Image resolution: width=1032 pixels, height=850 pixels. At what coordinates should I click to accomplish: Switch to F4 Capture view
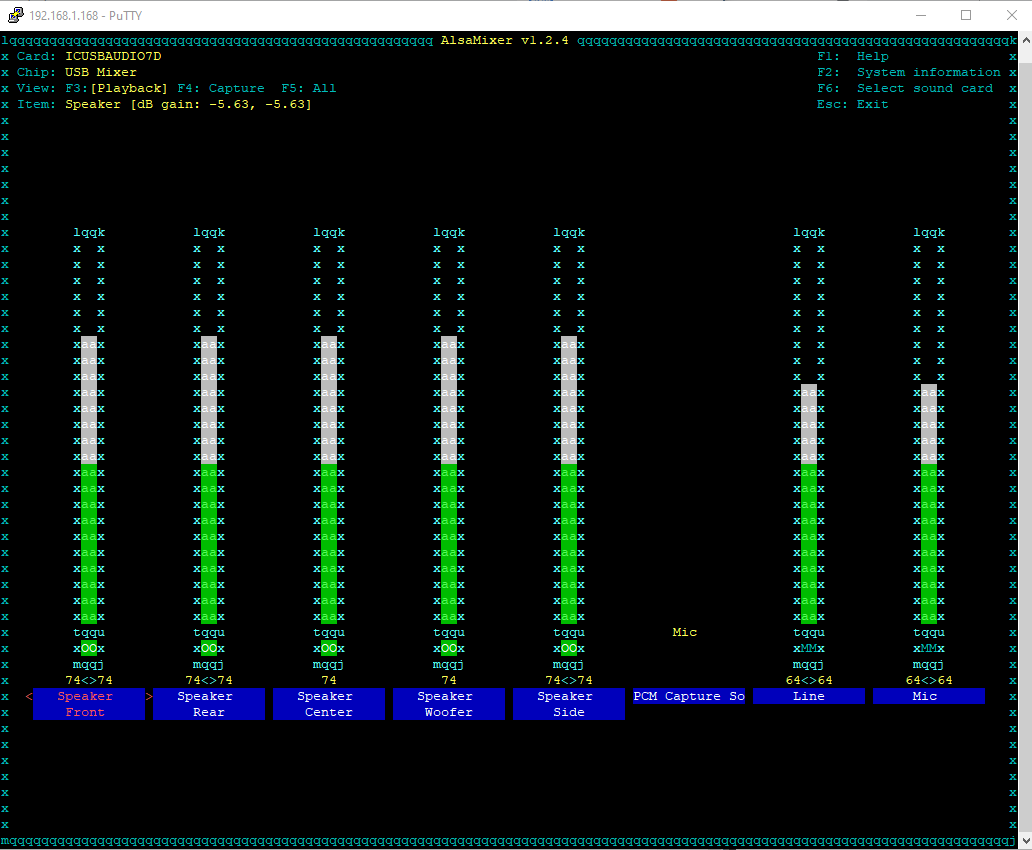(220, 88)
